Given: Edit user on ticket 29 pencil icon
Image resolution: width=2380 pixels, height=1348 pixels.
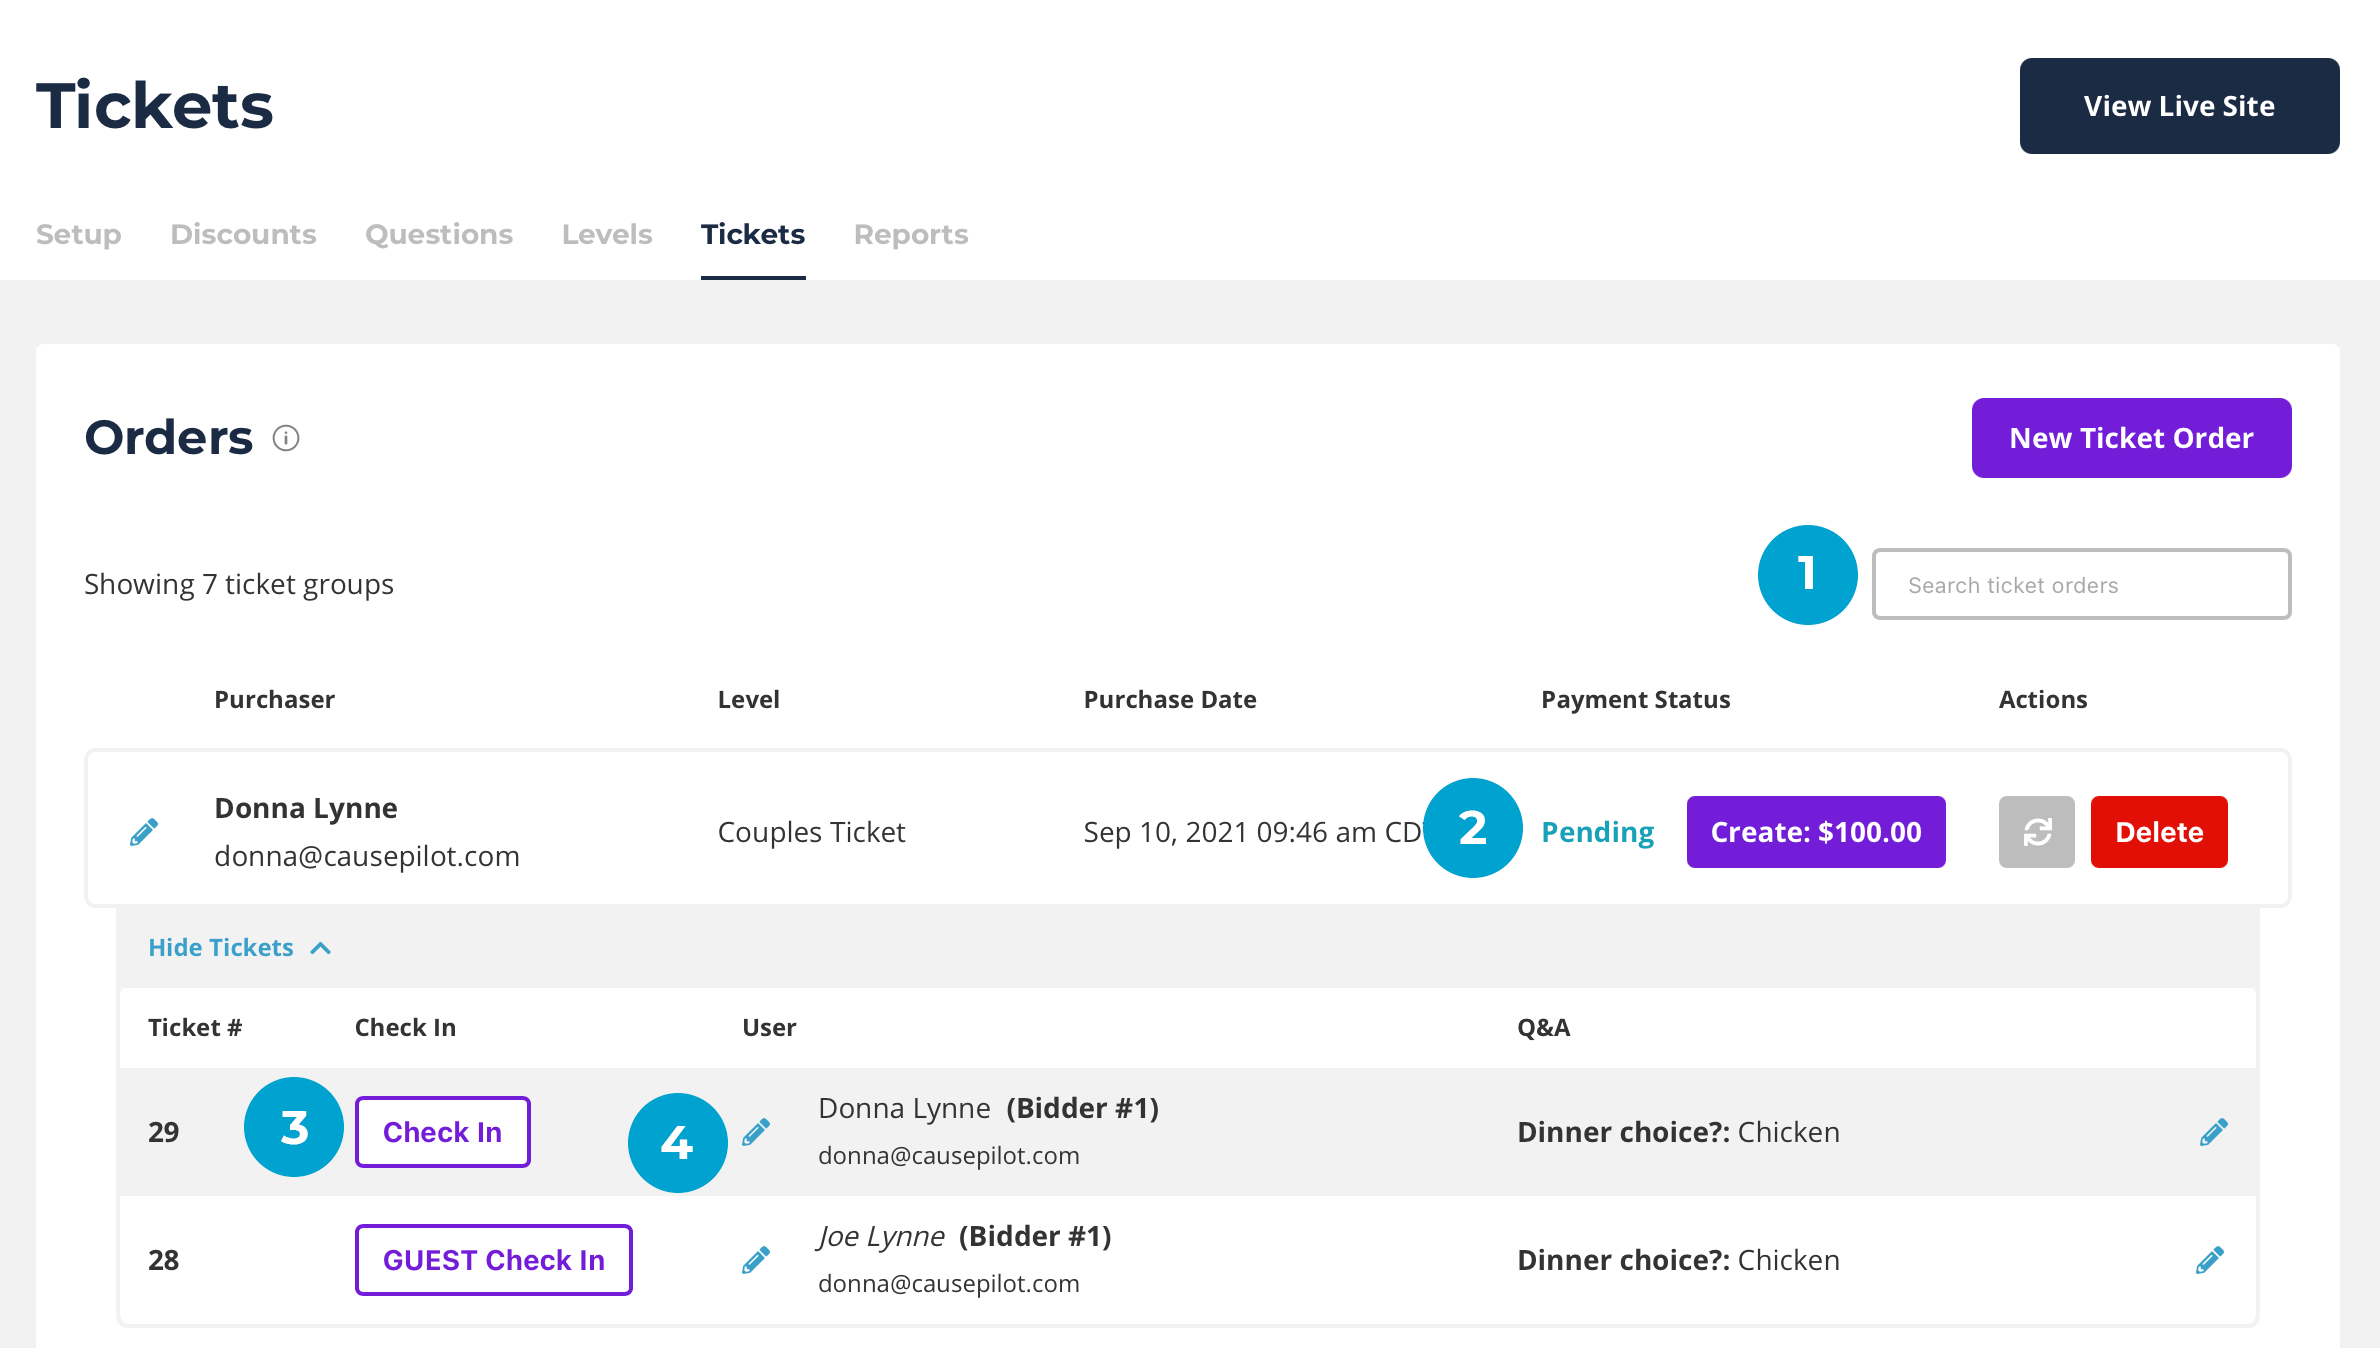Looking at the screenshot, I should (x=756, y=1132).
